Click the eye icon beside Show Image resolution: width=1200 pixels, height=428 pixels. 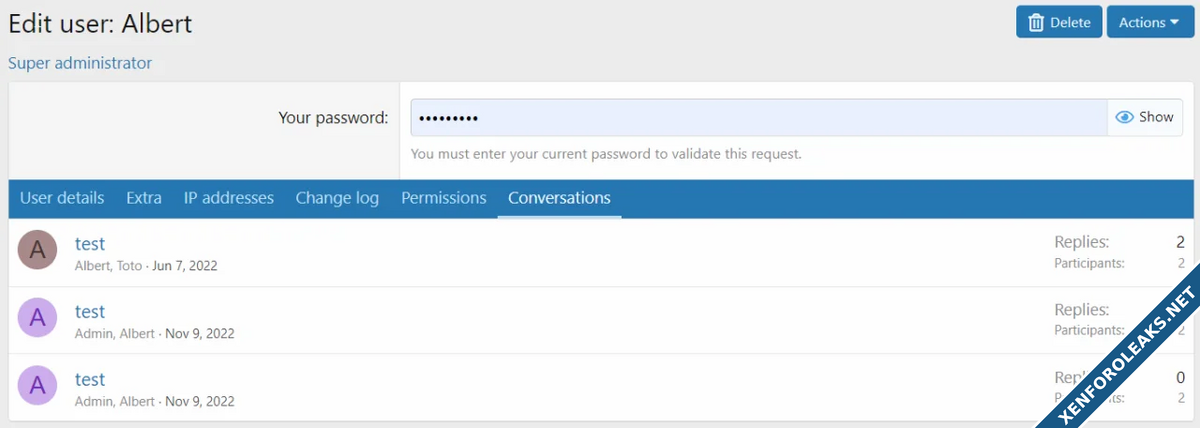[1125, 117]
